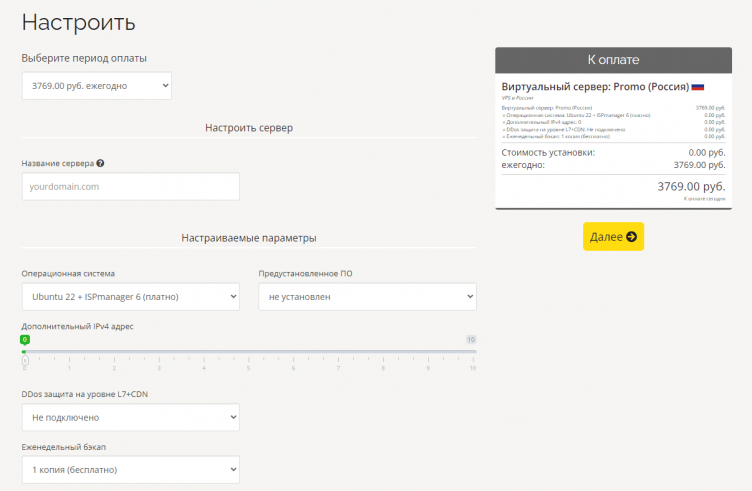Expand the Операционная система dropdown
The height and width of the screenshot is (491, 752).
(x=131, y=297)
